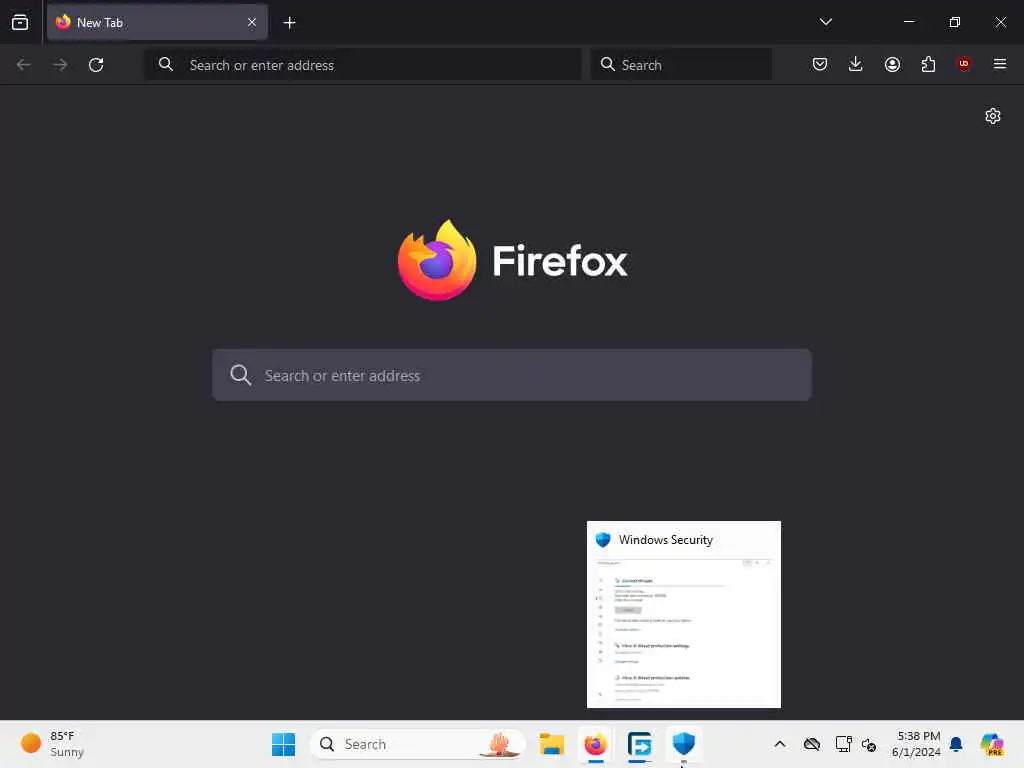Reload the current page
This screenshot has height=768, width=1024.
pos(96,65)
